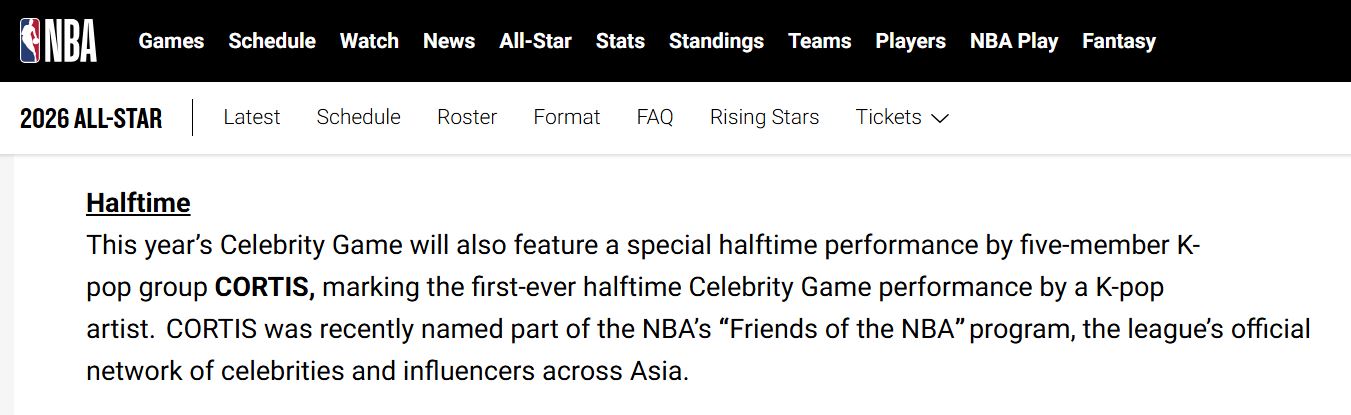This screenshot has height=415, width=1351.
Task: Go to the Players page
Action: pyautogui.click(x=910, y=41)
